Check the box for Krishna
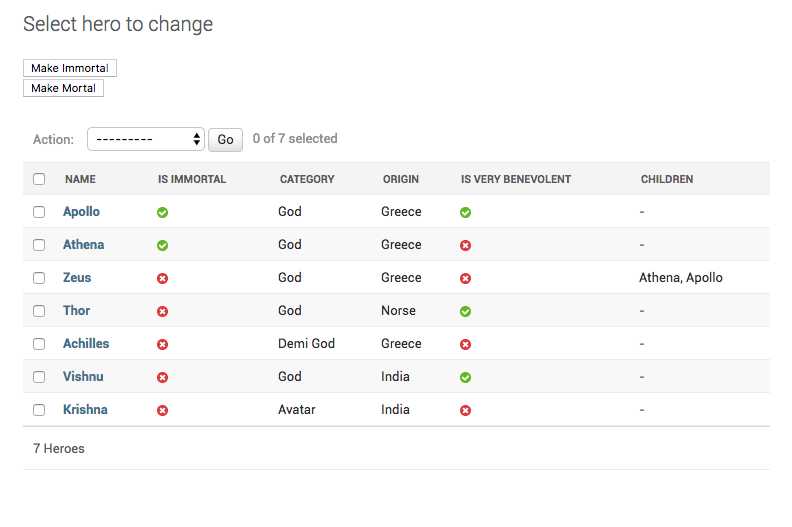 (39, 410)
